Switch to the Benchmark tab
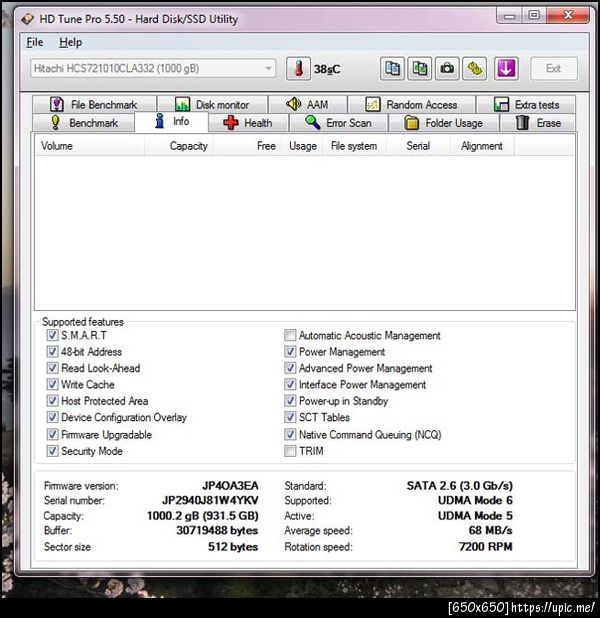Image resolution: width=600 pixels, height=618 pixels. [84, 123]
